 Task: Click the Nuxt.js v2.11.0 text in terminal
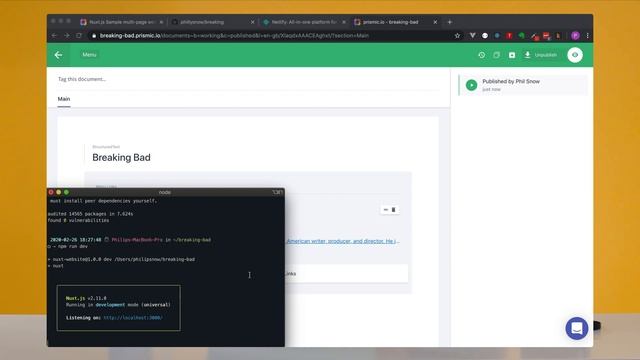(x=86, y=298)
